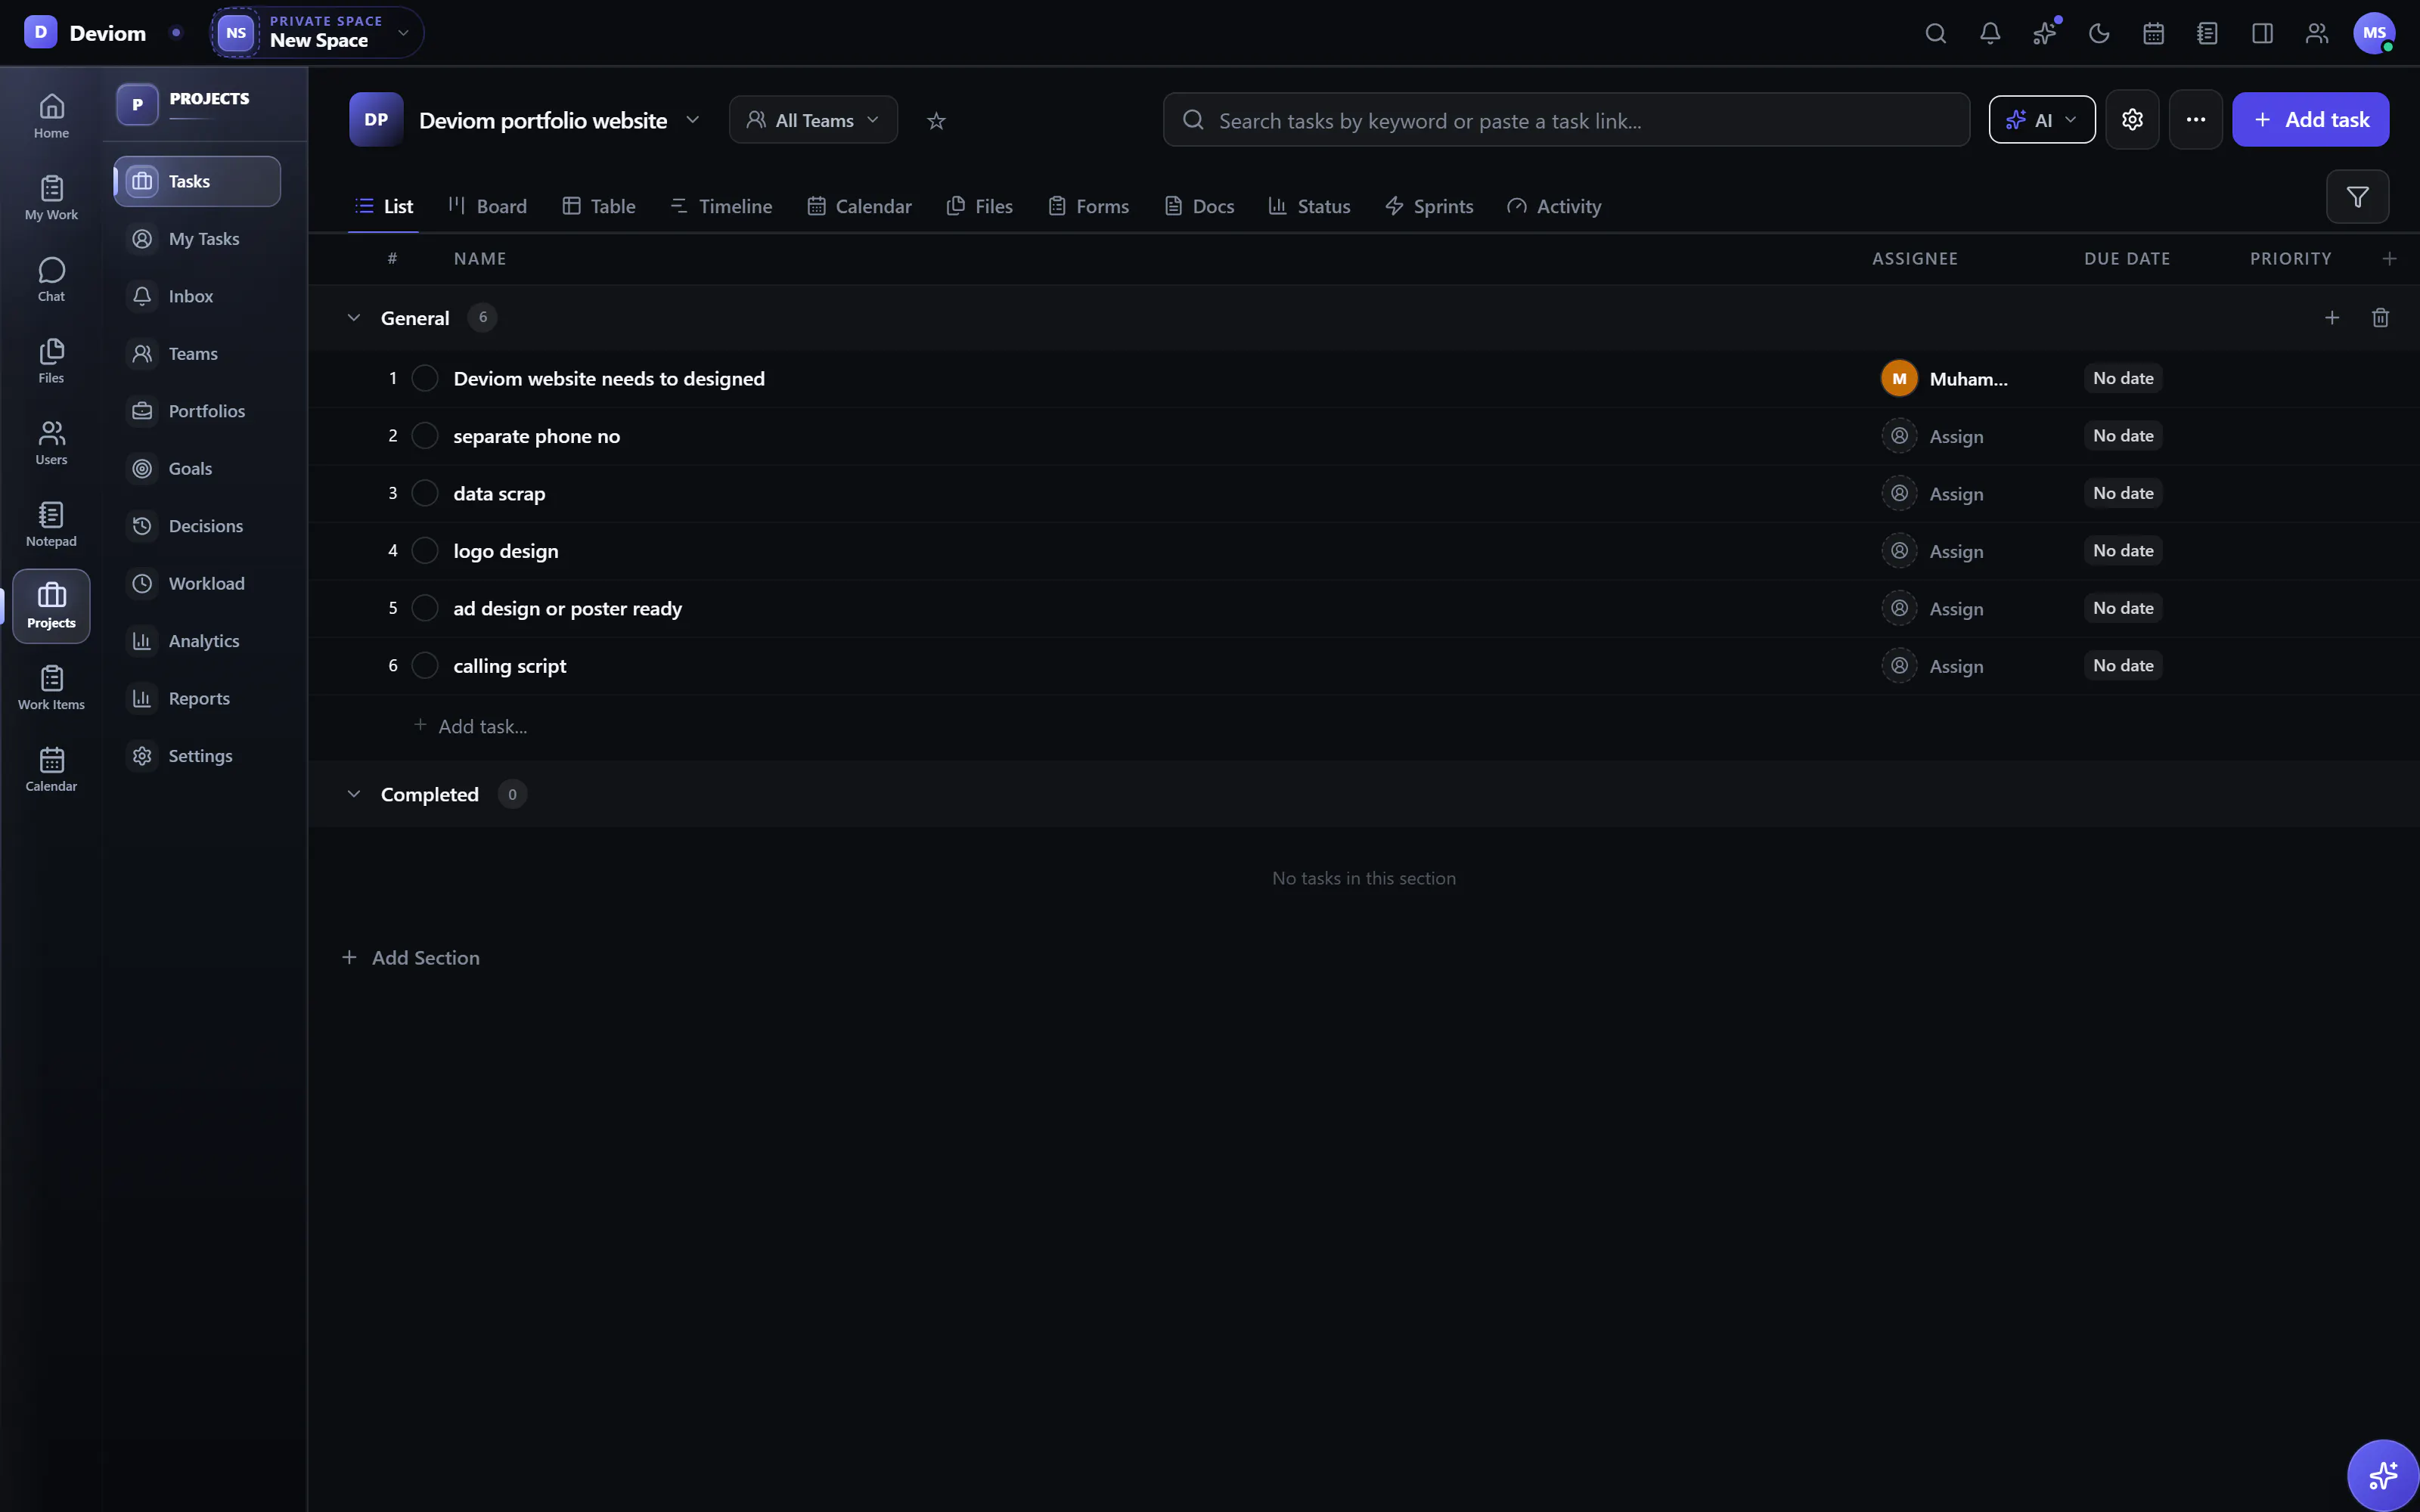Open My Work in the left rail
2420x1512 pixels.
[x=51, y=198]
